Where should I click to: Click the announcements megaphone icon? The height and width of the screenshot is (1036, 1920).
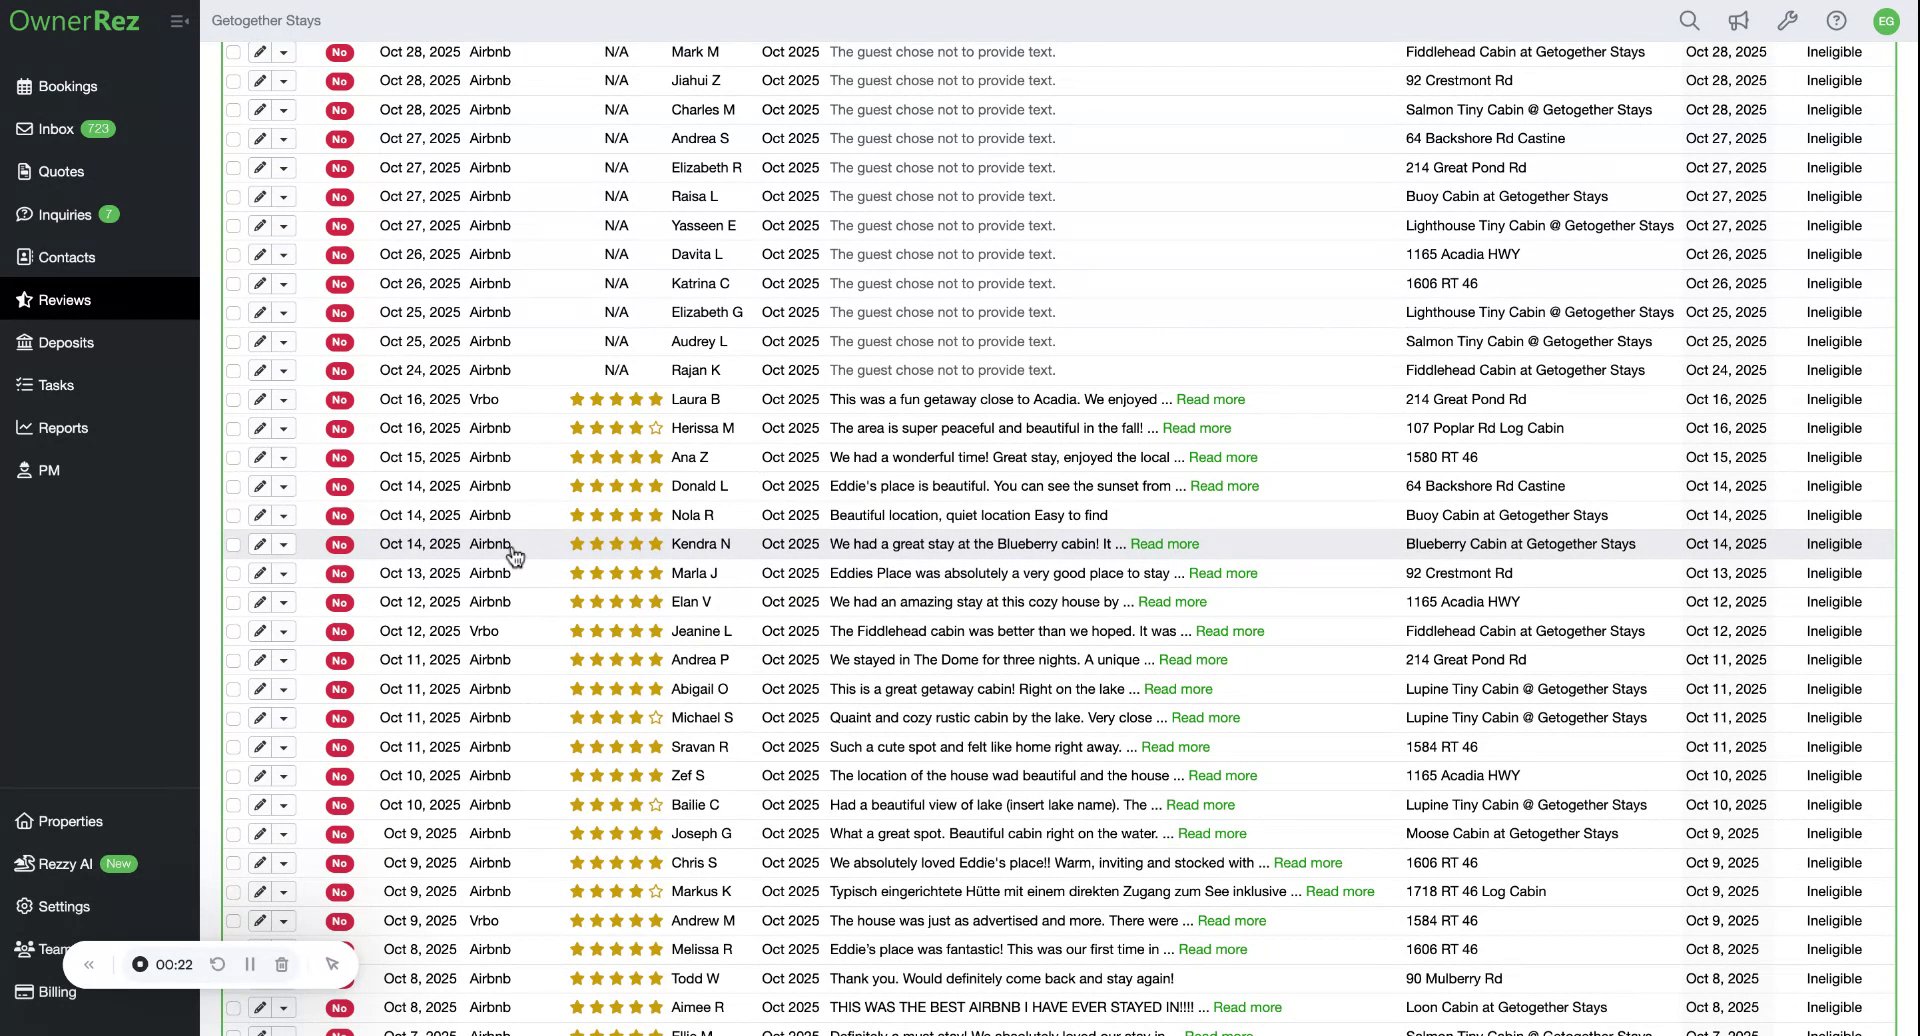(1739, 20)
